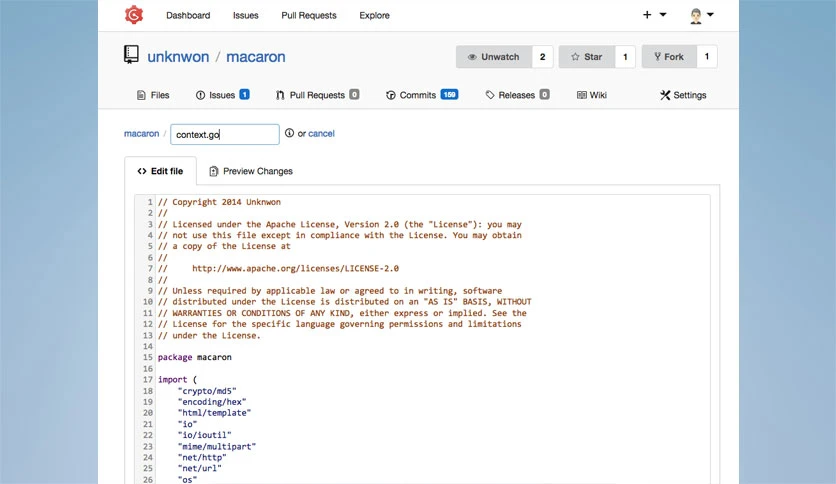Click the "mime/multipart" import line
This screenshot has width=836, height=484.
(216, 446)
